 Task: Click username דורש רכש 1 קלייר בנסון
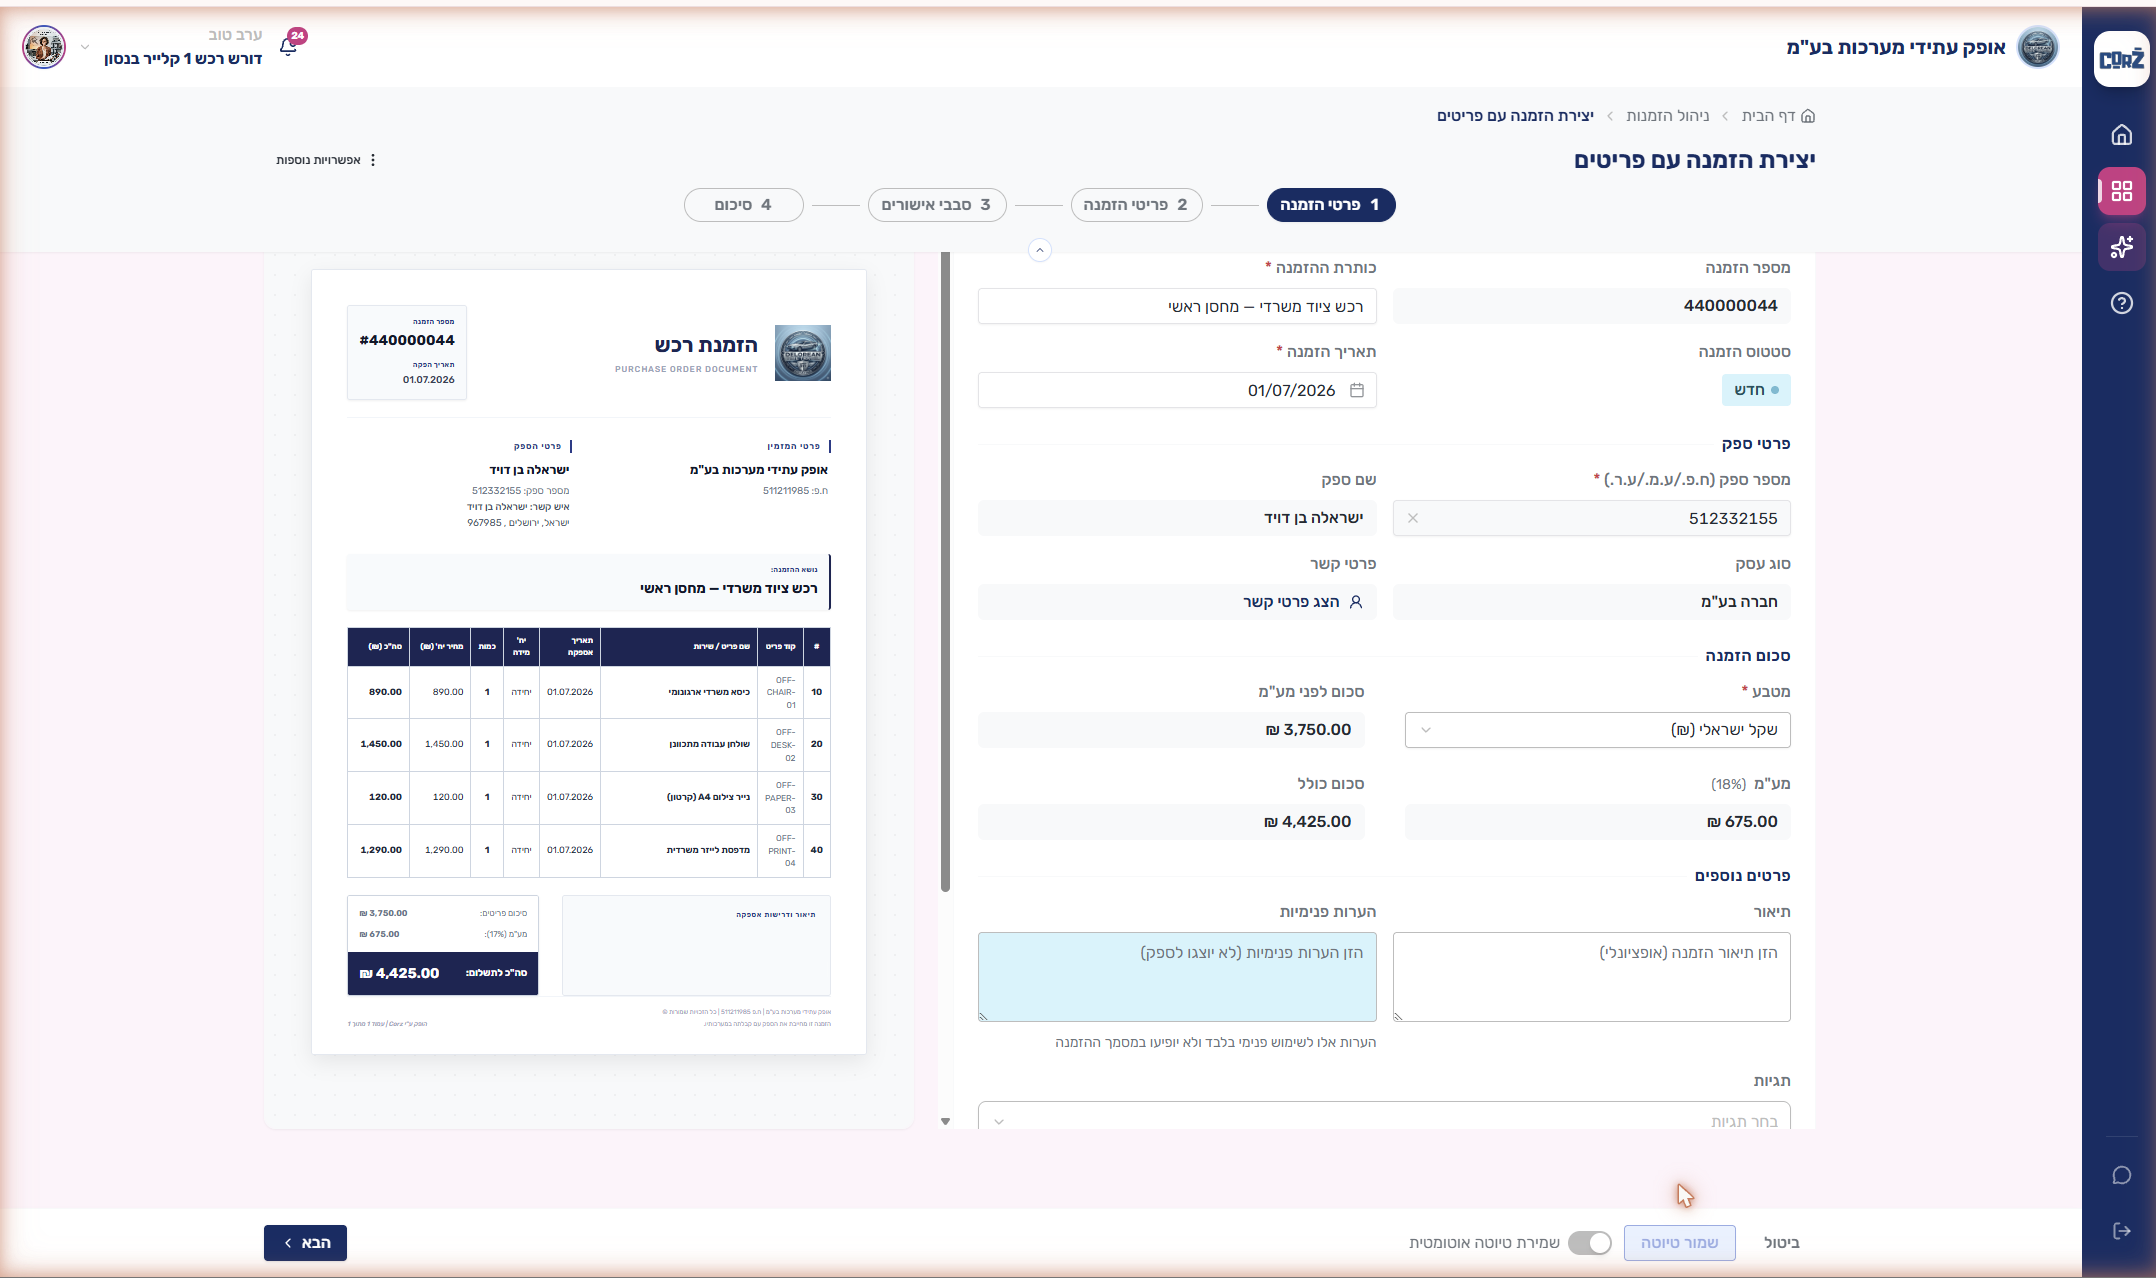(183, 59)
